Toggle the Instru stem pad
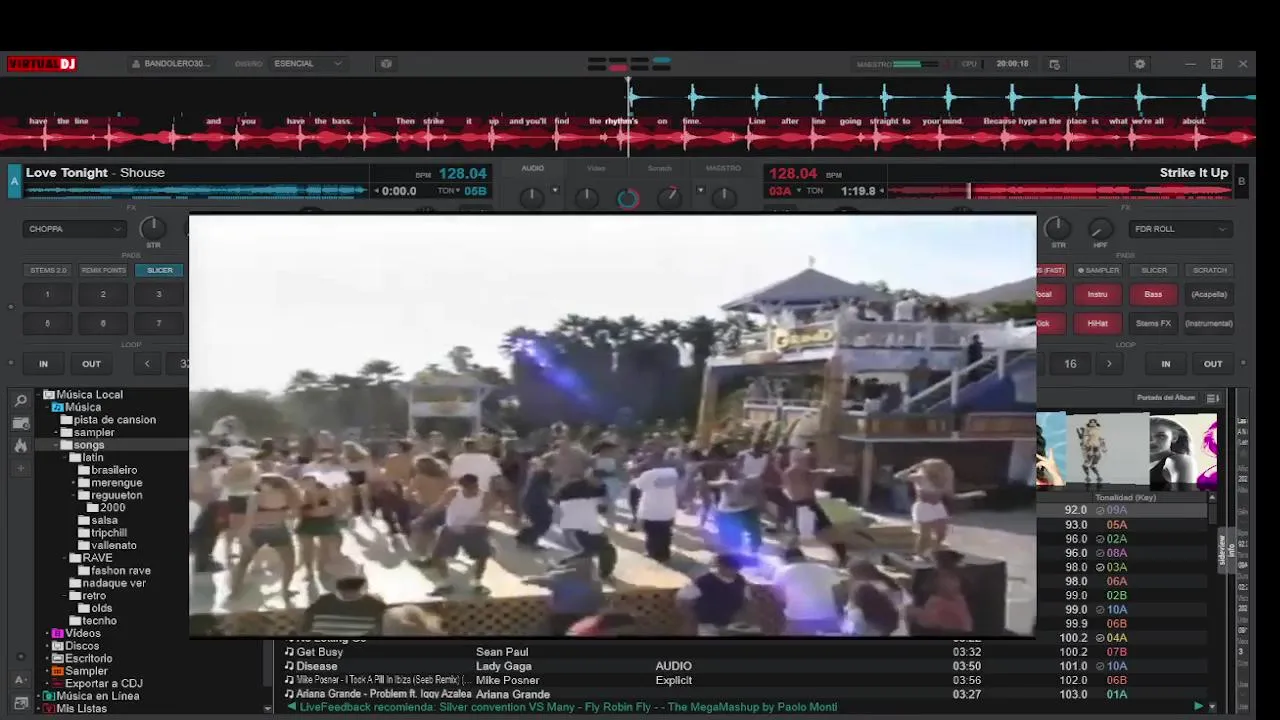1280x720 pixels. [x=1097, y=294]
